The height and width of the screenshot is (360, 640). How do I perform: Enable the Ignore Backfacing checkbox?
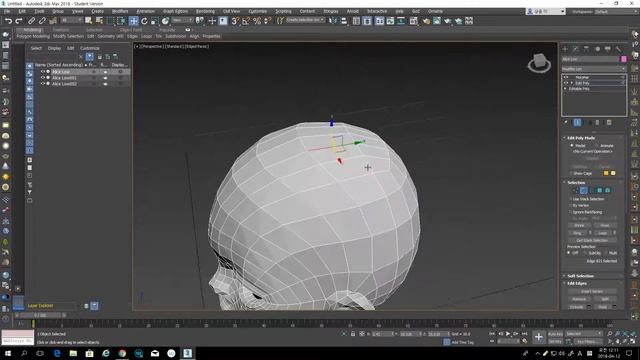tap(570, 212)
